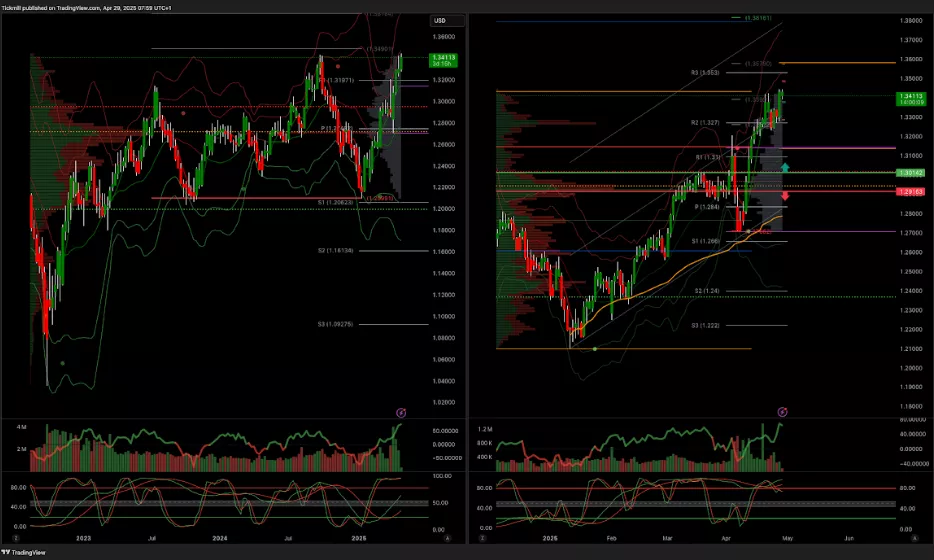Viewport: 934px width, 560px height.
Task: Click the TradingView logo at bottom left
Action: pos(30,552)
